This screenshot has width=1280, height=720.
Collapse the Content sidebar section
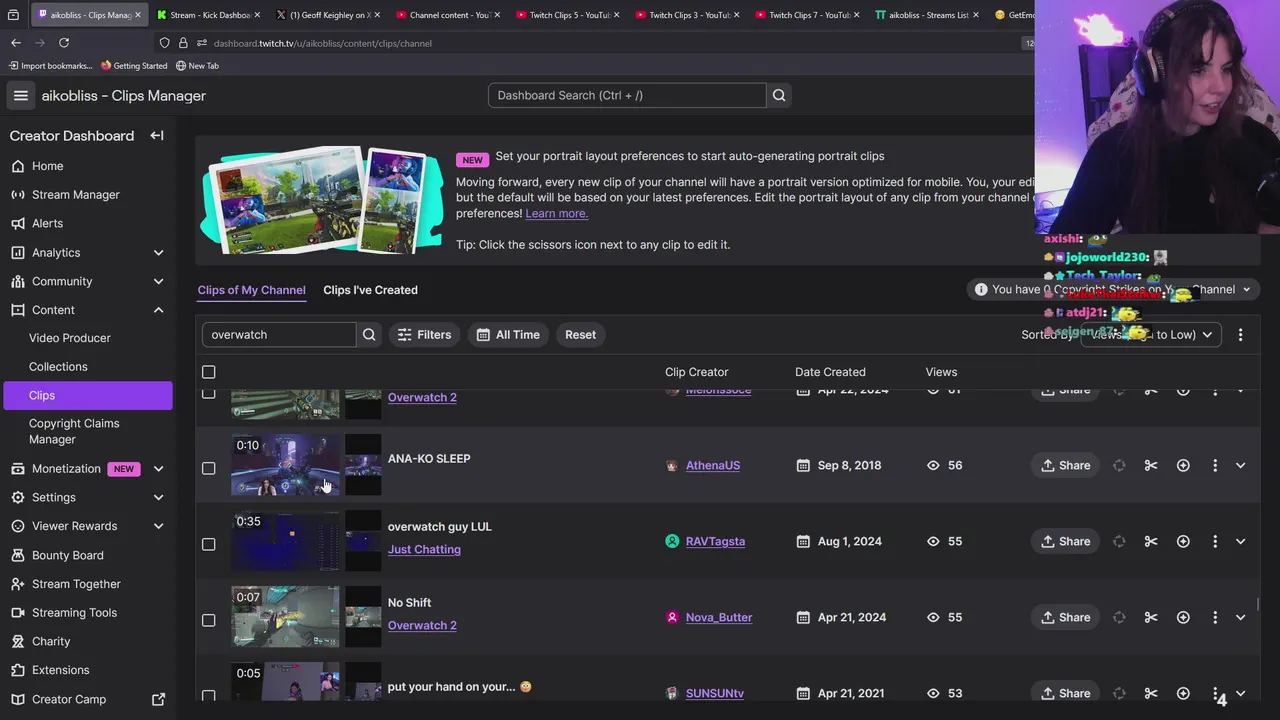(158, 310)
